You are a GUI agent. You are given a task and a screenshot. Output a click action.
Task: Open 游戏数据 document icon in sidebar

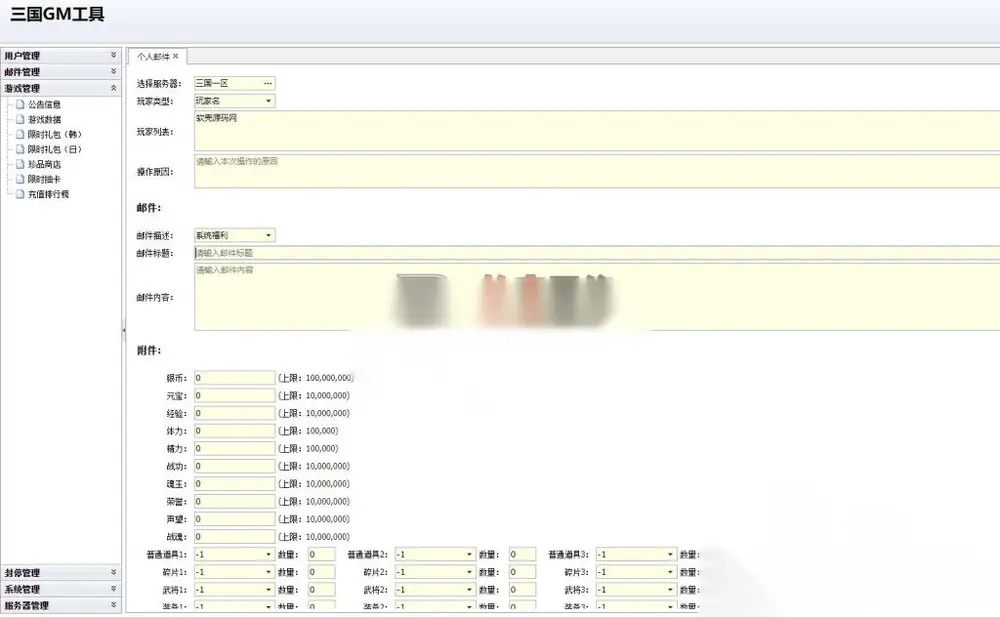pyautogui.click(x=20, y=119)
